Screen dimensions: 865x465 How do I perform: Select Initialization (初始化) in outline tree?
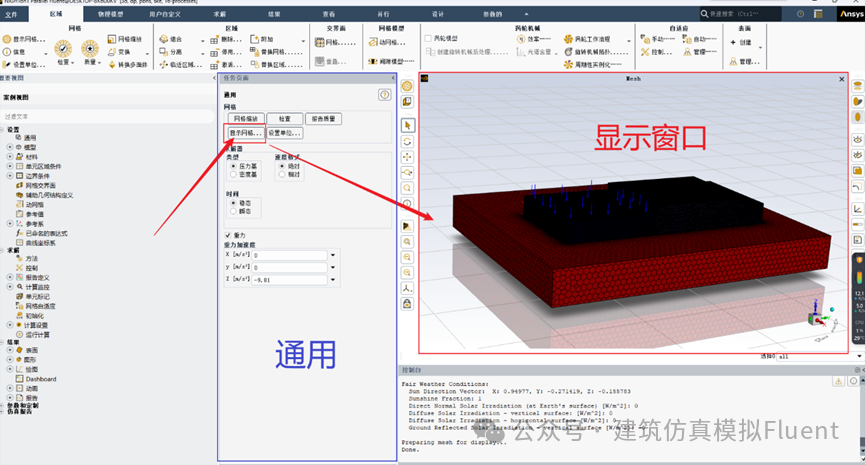tap(34, 316)
